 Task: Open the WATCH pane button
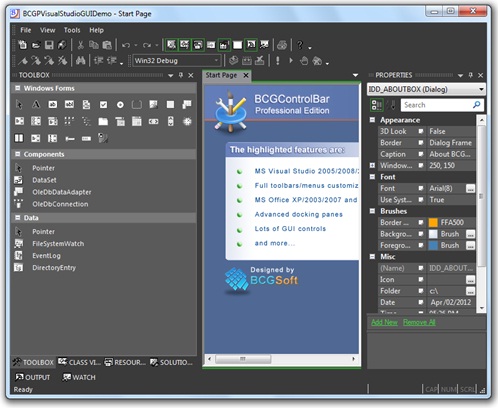pos(79,377)
